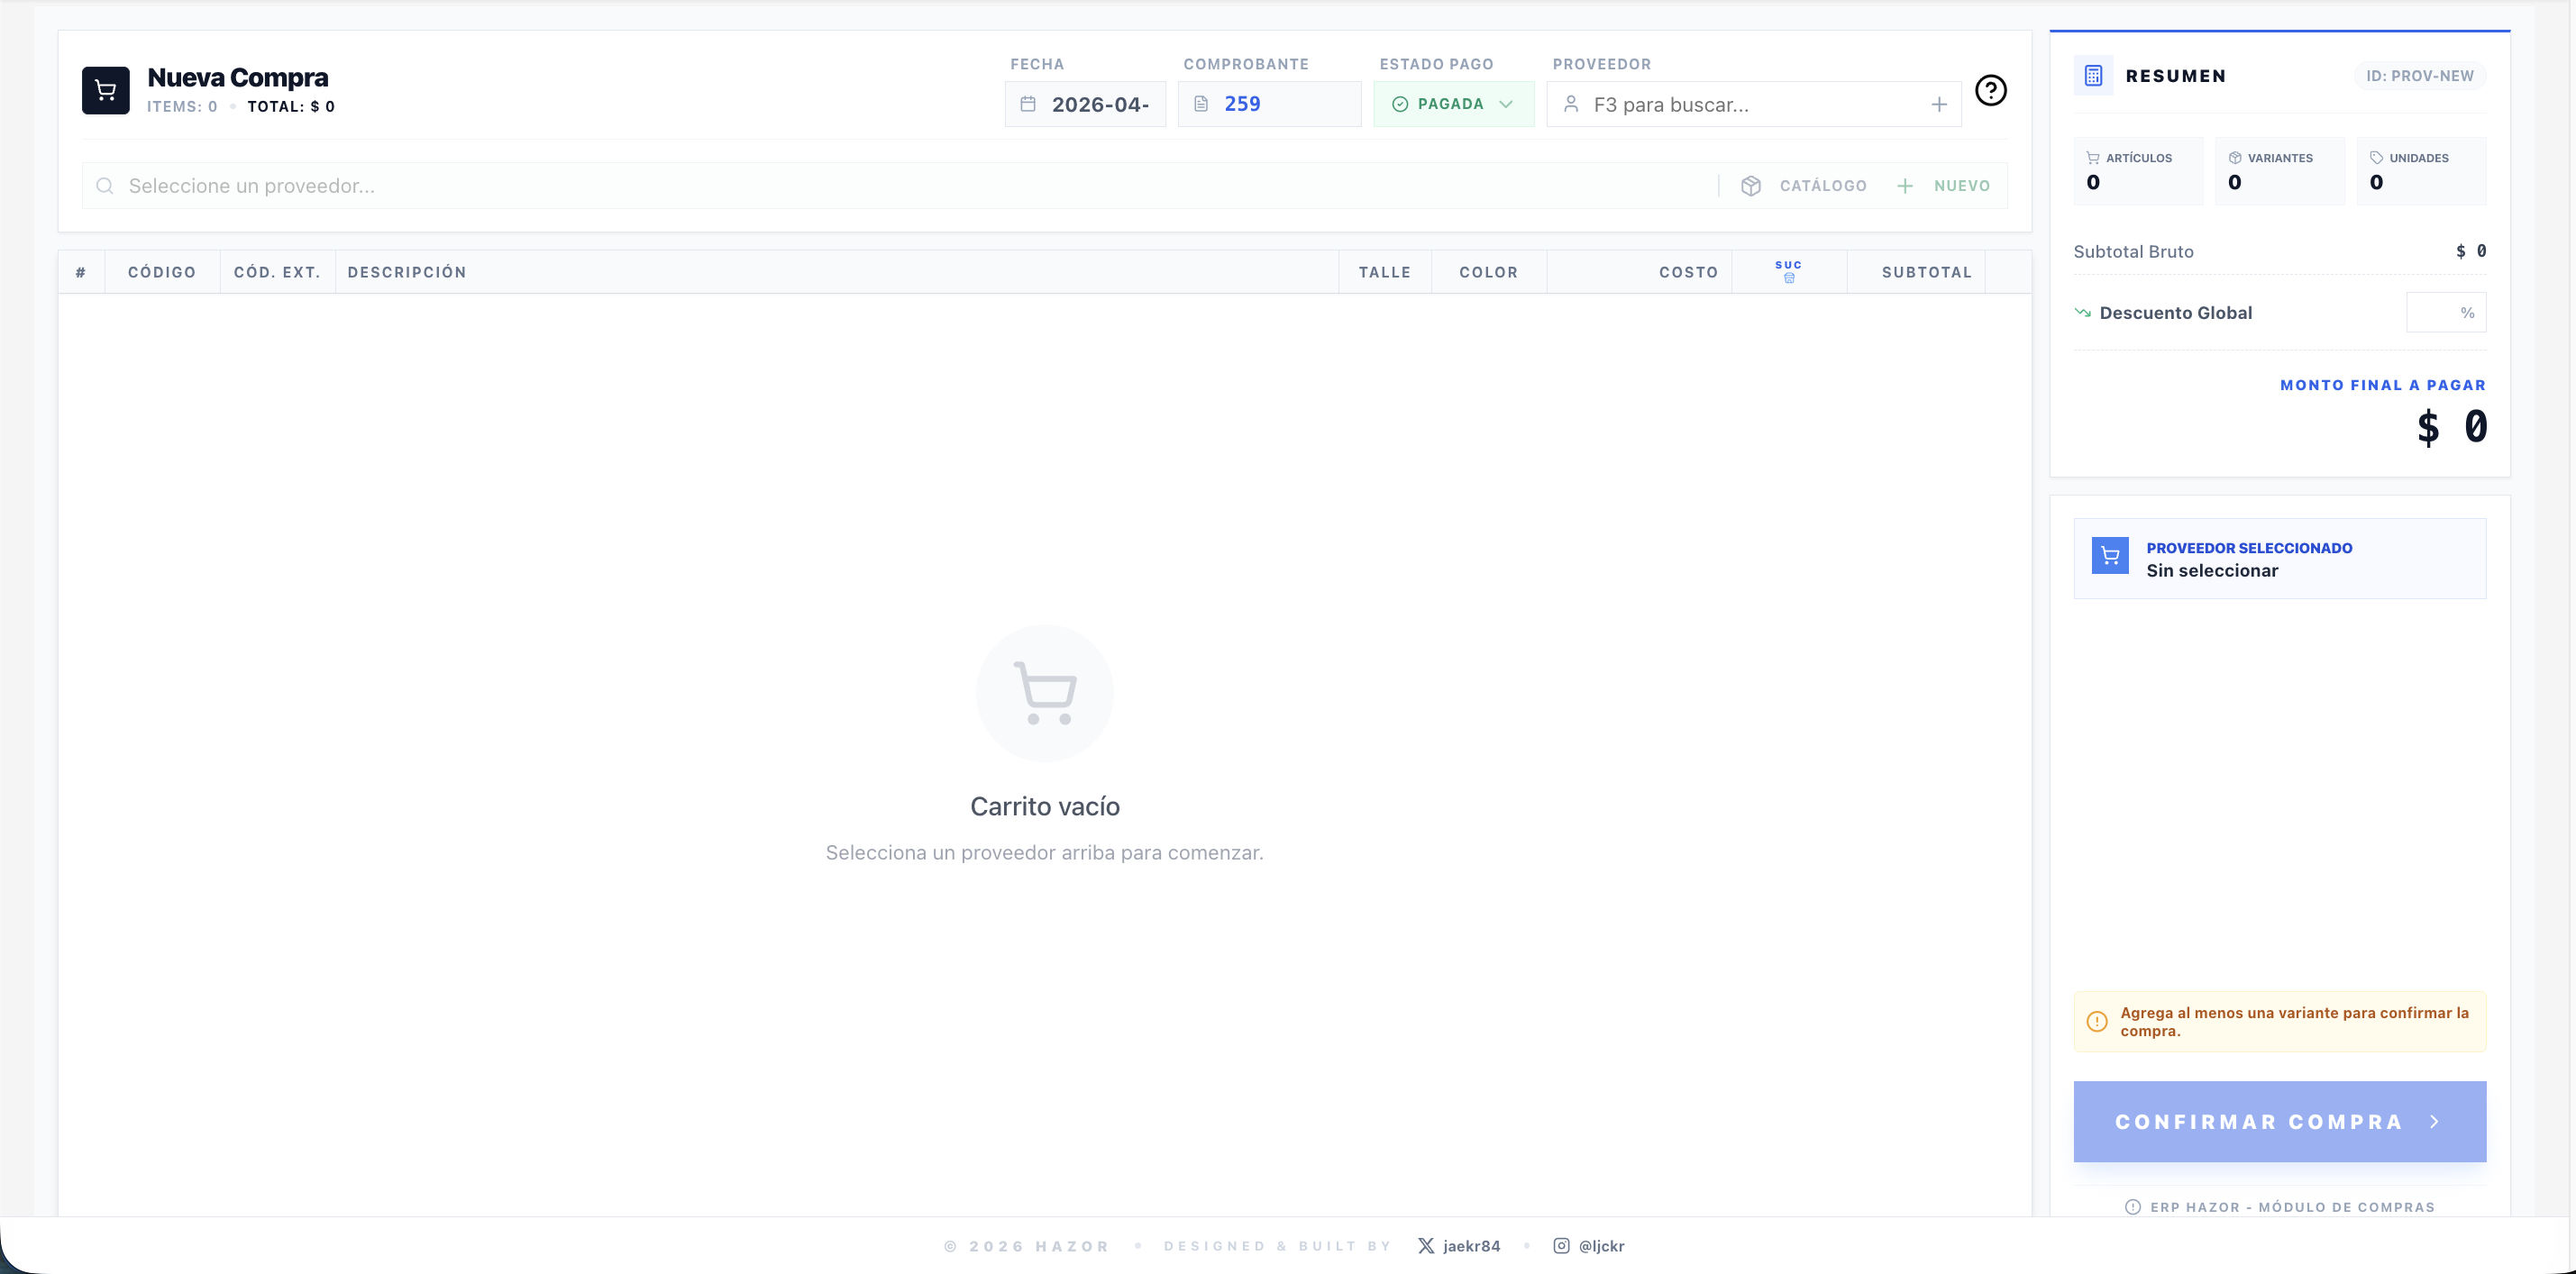Screen dimensions: 2576x1274
Task: Click the blue cart icon in Proveedor Seleccionado
Action: point(2110,555)
